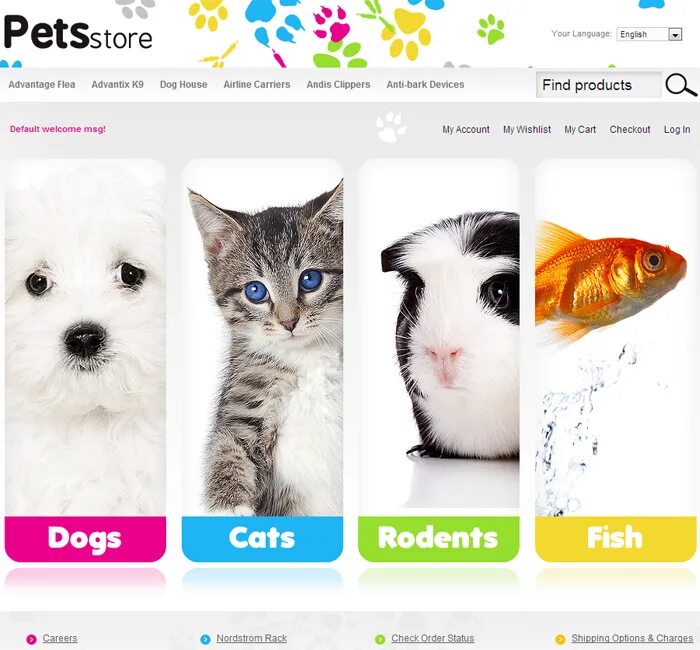The height and width of the screenshot is (650, 700).
Task: Select the goldfish category image
Action: pyautogui.click(x=616, y=338)
